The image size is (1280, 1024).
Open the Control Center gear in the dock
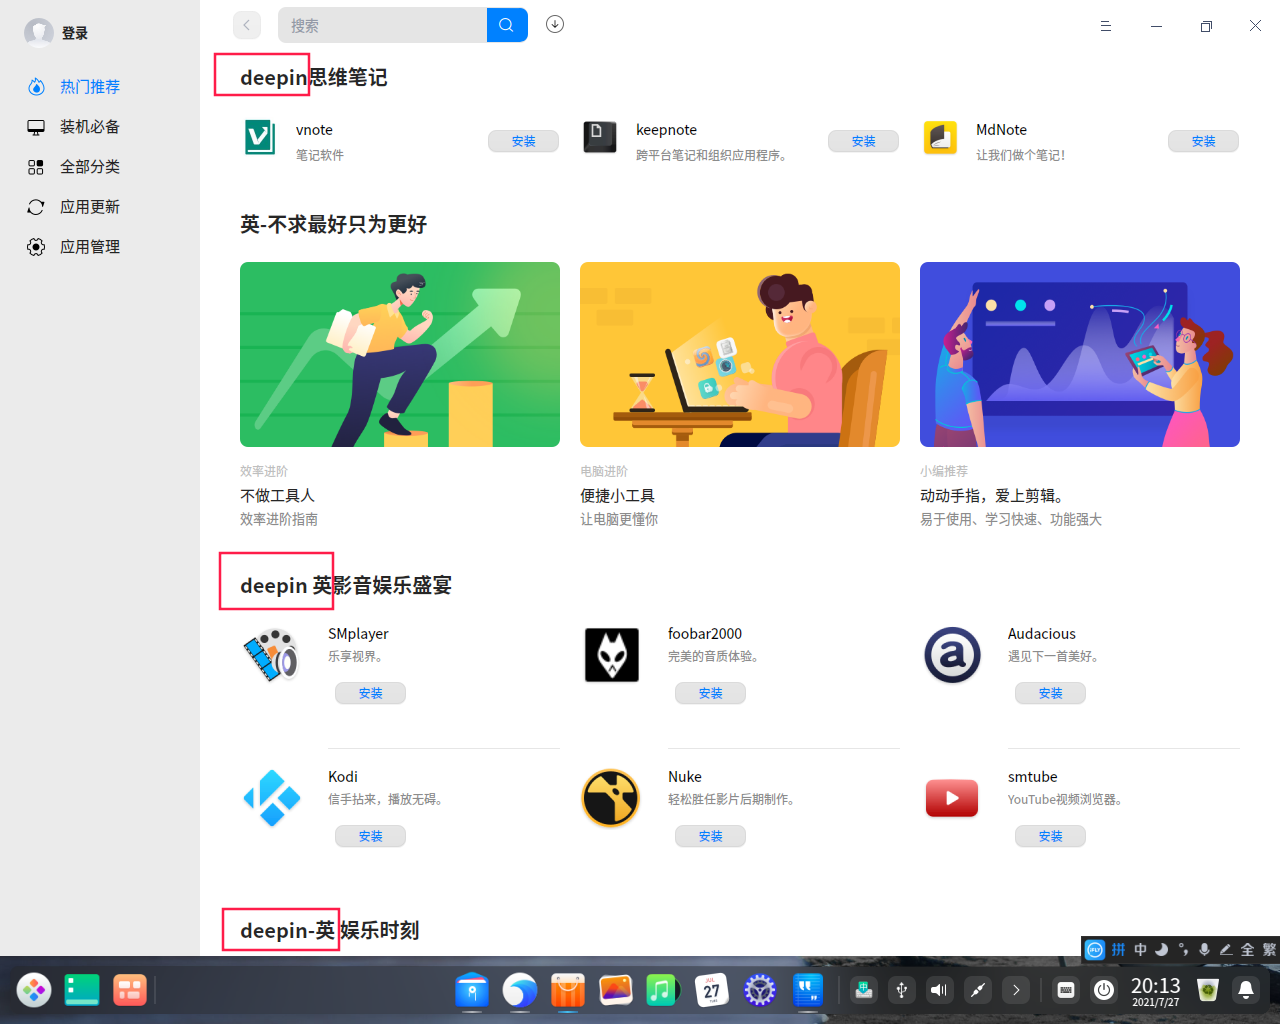coord(760,990)
